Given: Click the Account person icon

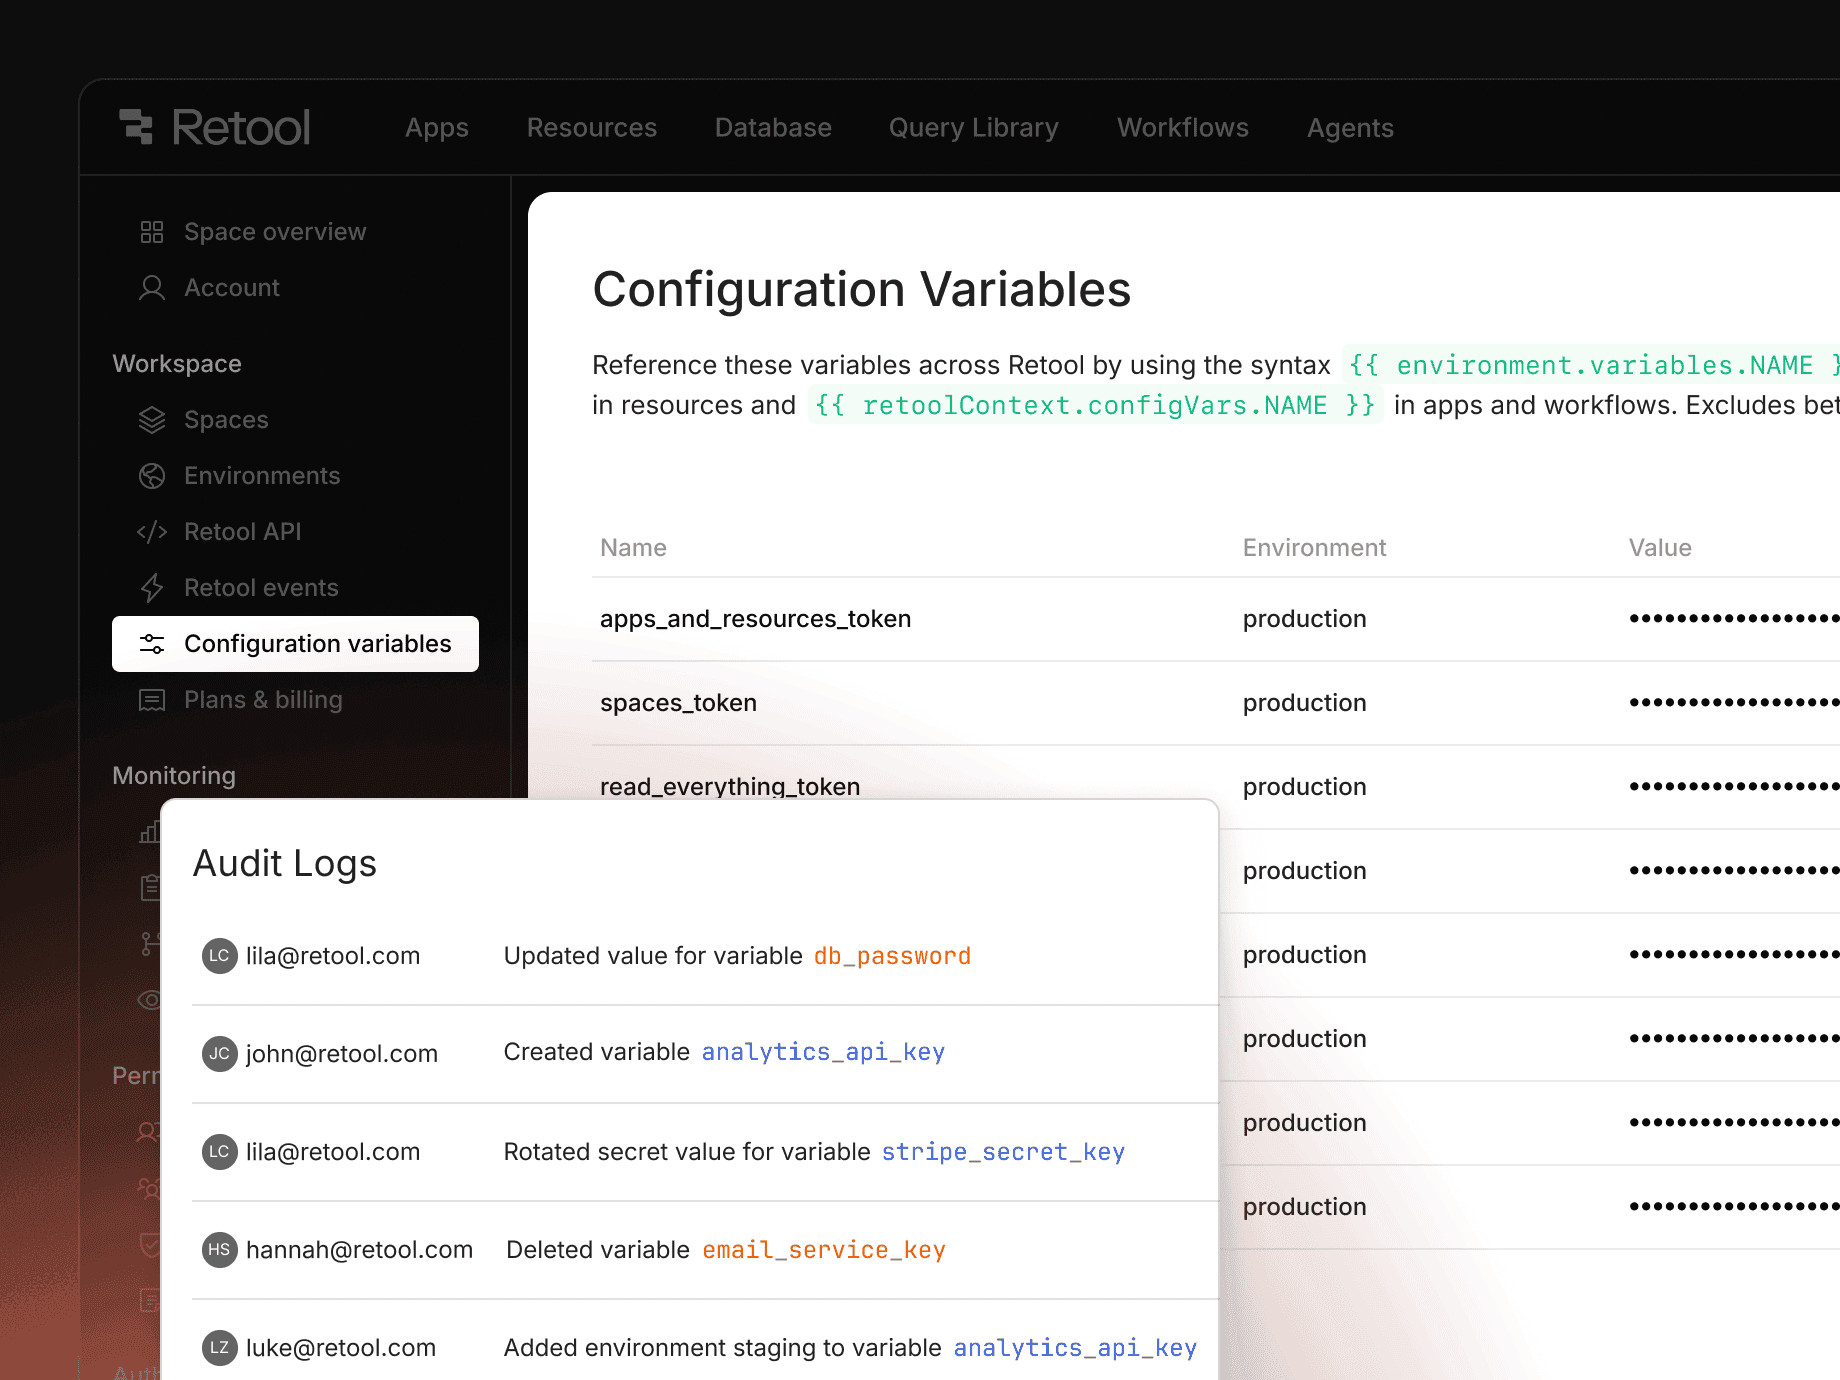Looking at the screenshot, I should 152,288.
